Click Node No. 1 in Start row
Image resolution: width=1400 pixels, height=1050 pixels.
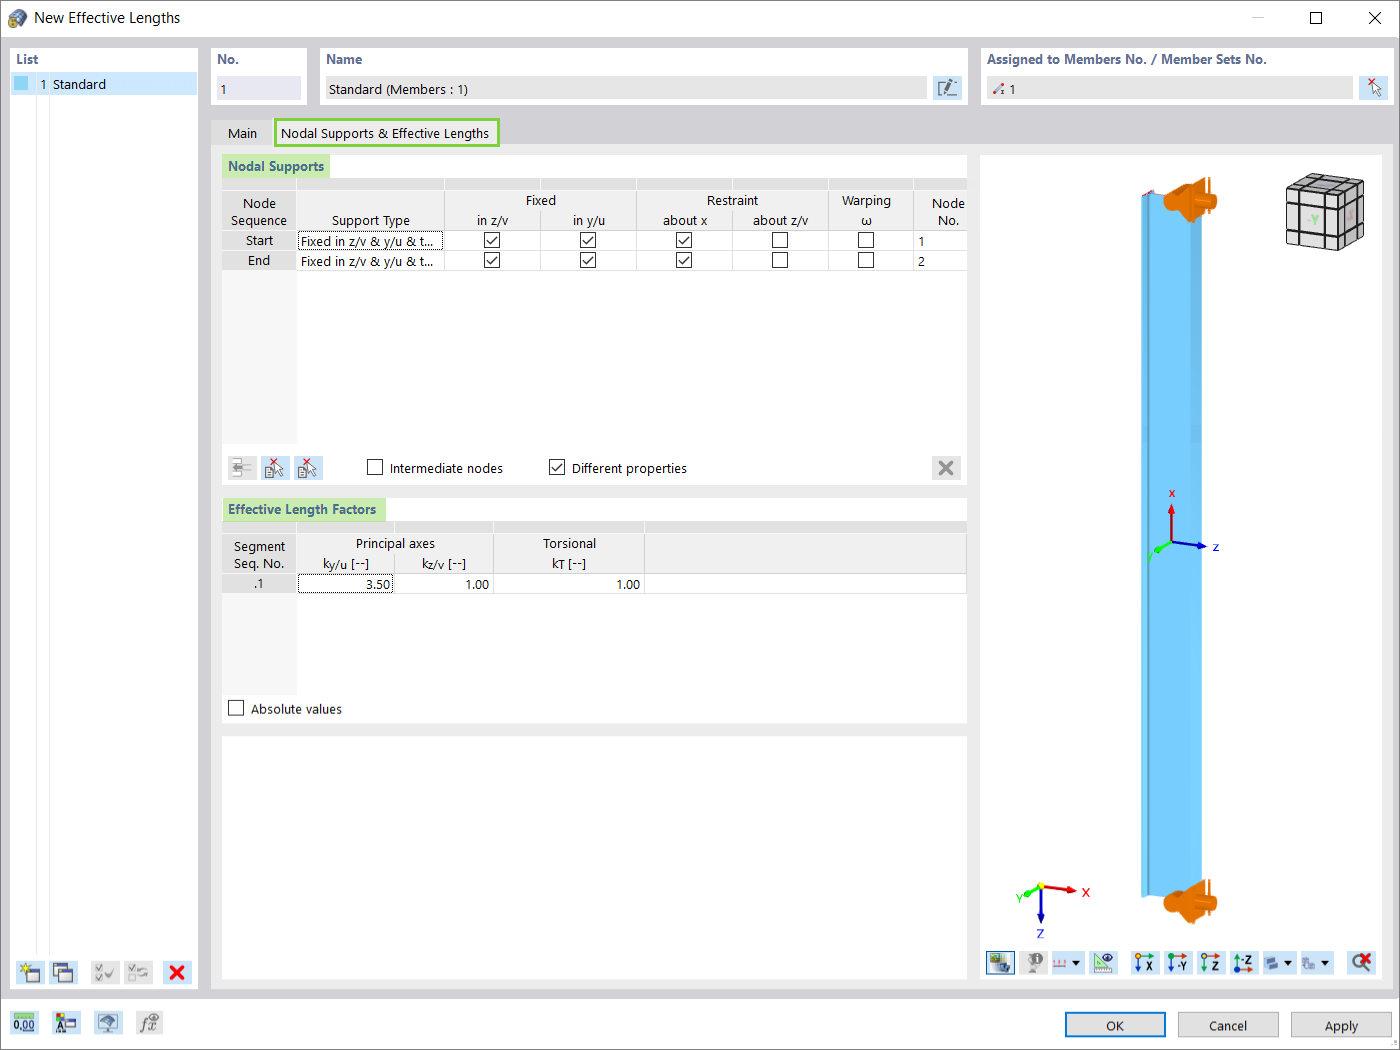[x=940, y=241]
